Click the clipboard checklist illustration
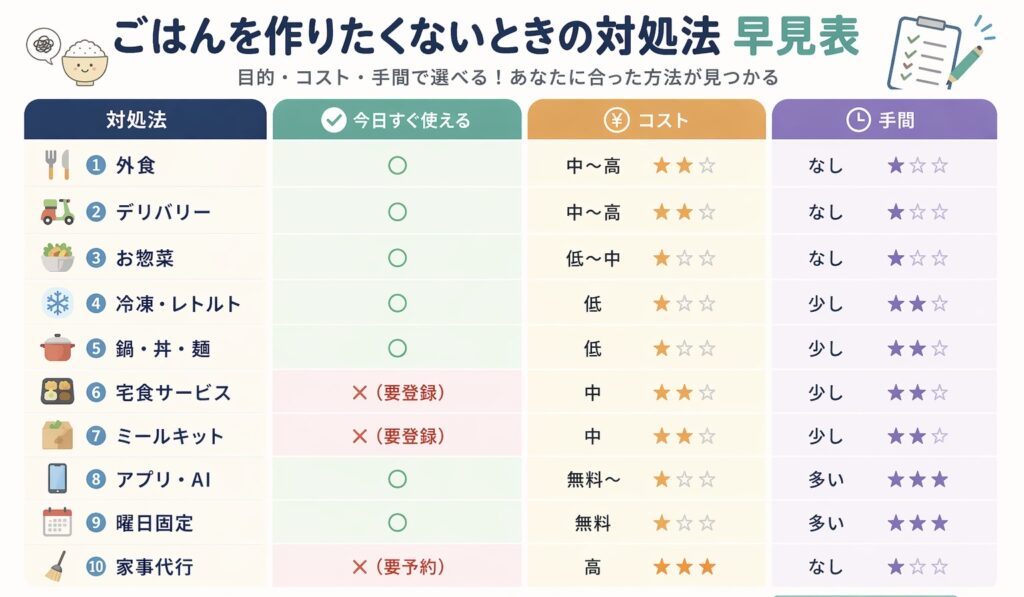This screenshot has width=1024, height=597. 939,51
